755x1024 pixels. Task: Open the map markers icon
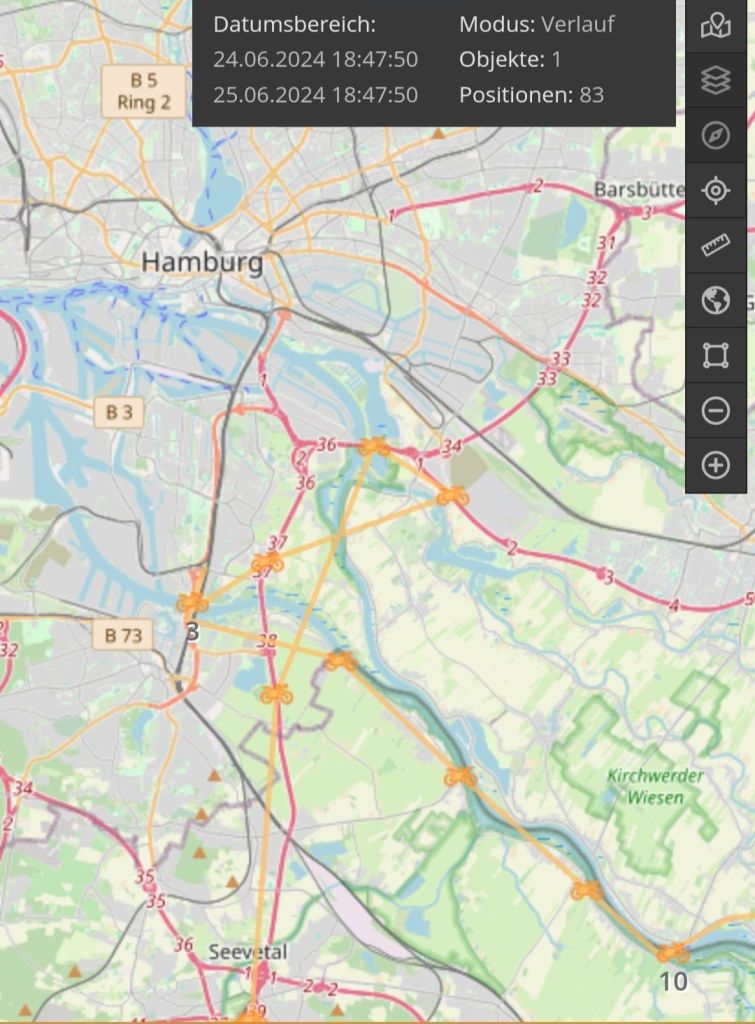point(715,26)
